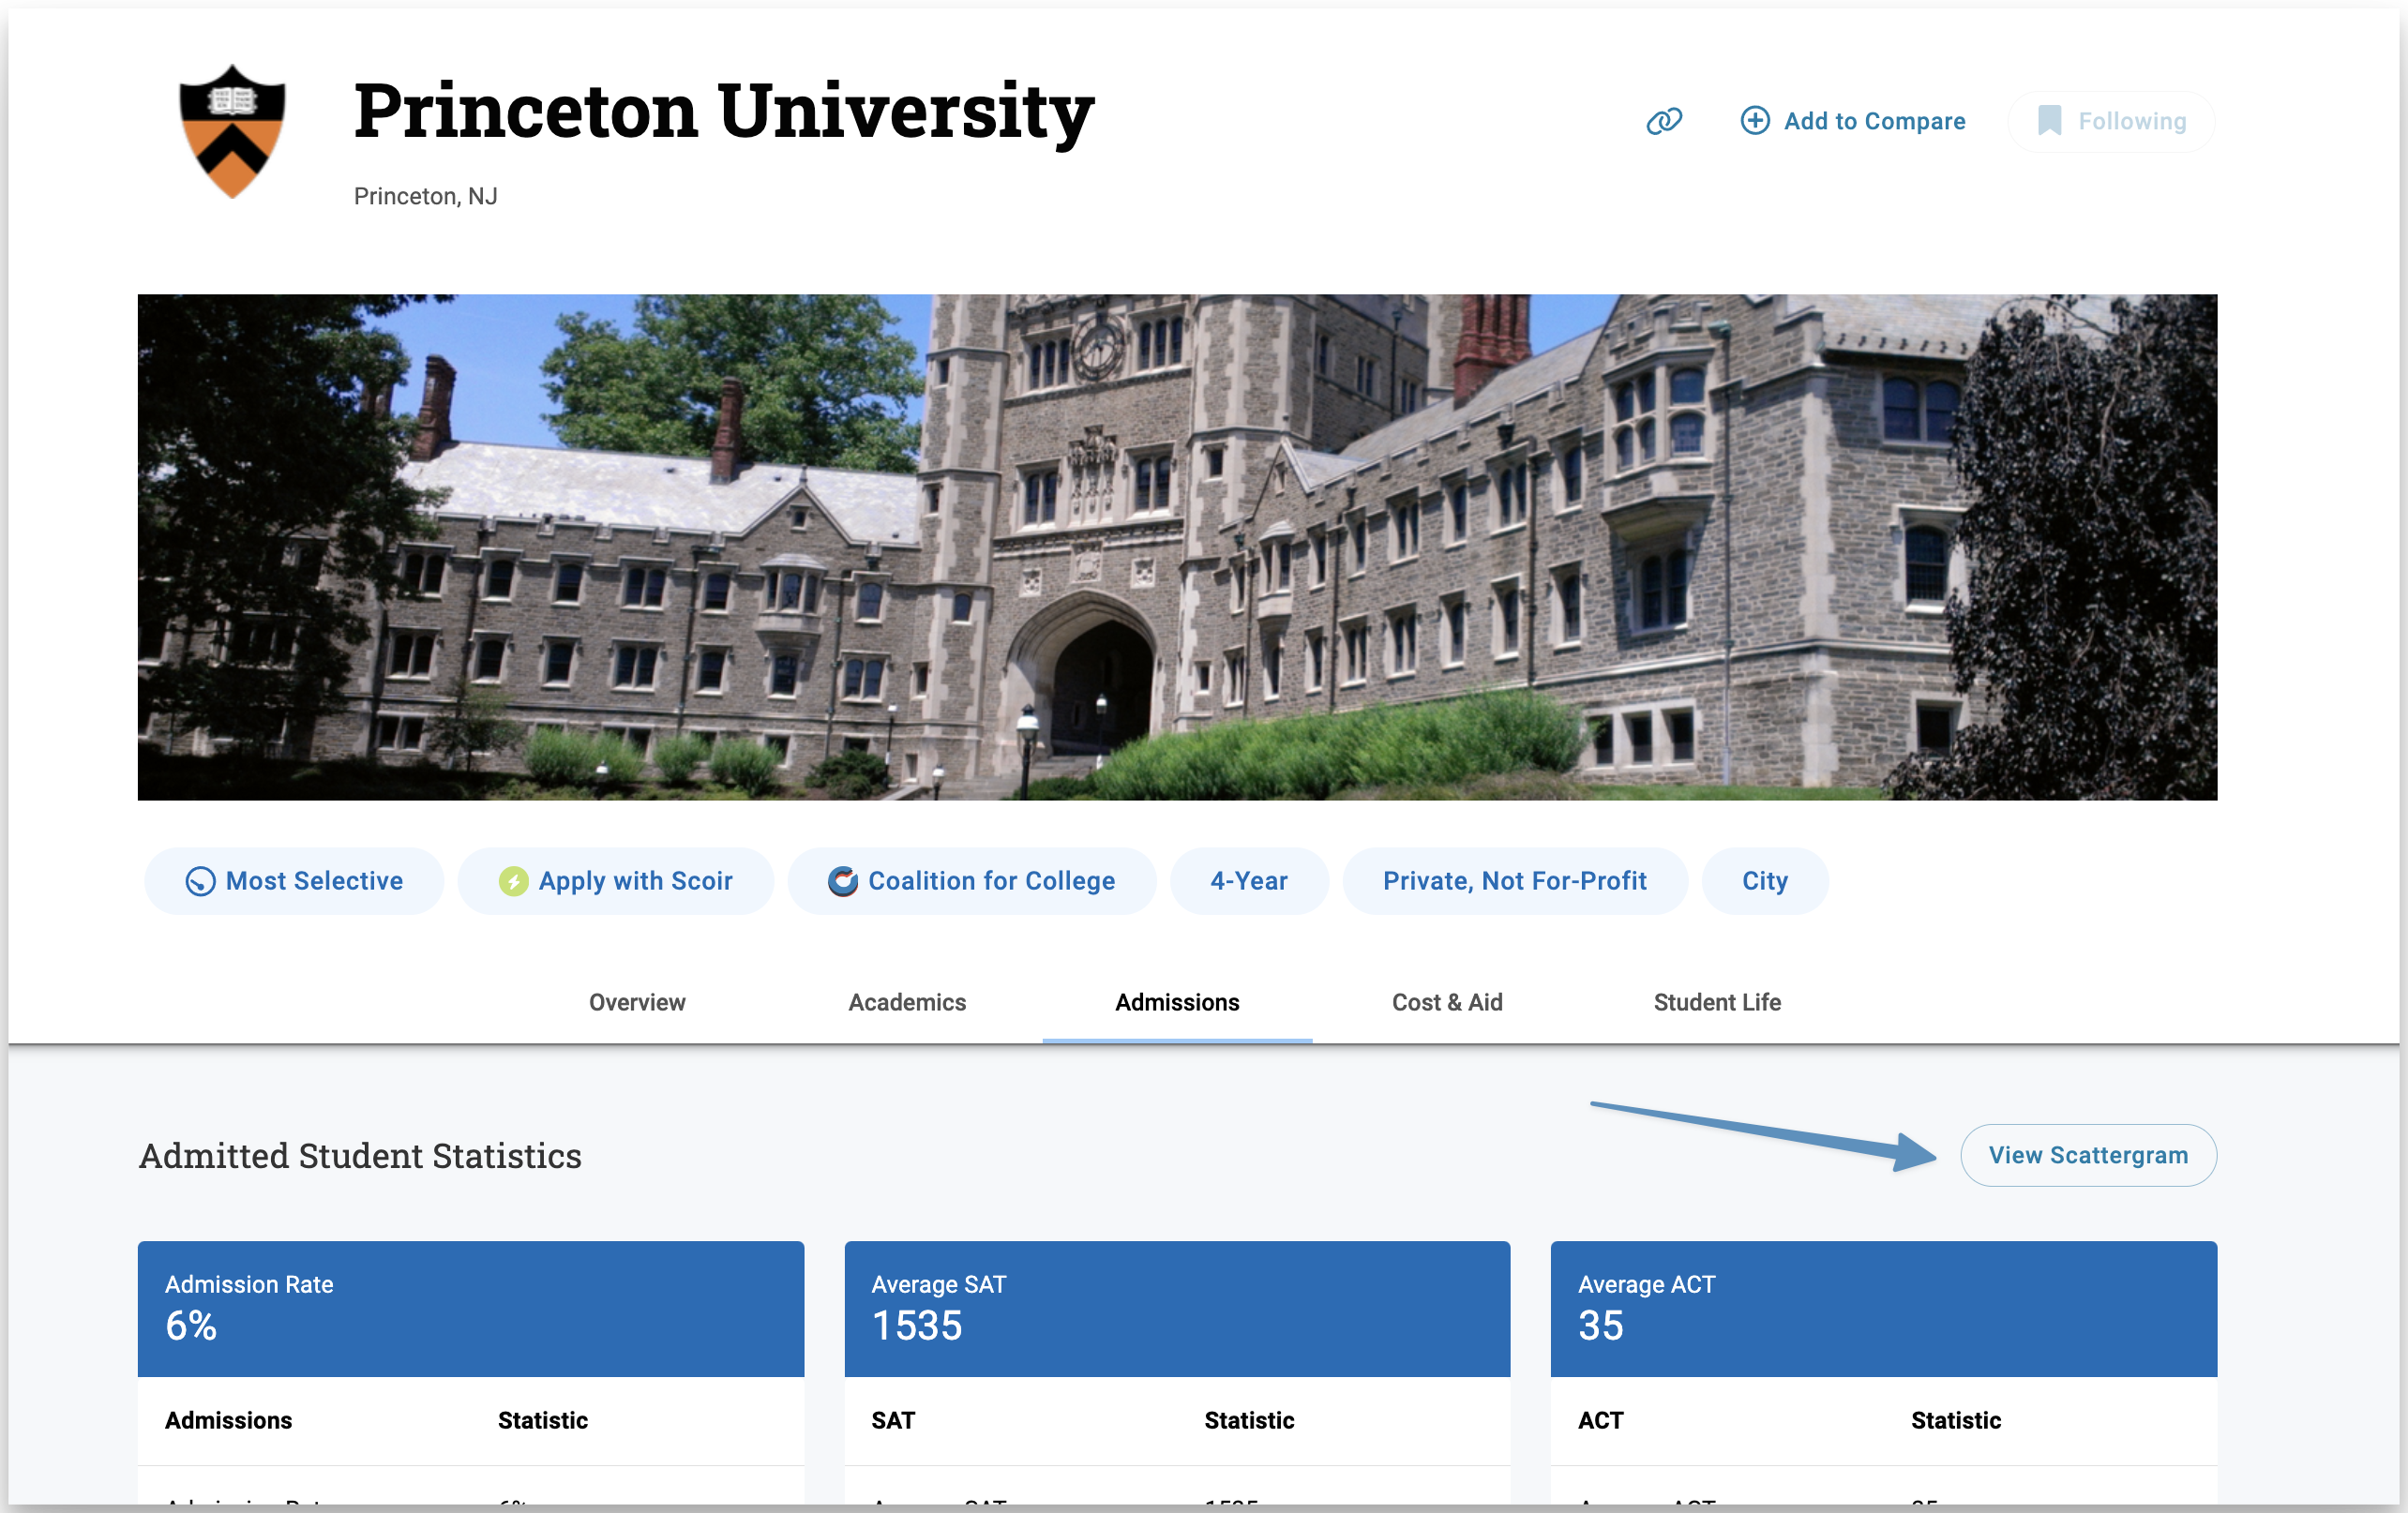This screenshot has height=1513, width=2408.
Task: Click the Coalition for College chip
Action: 972,881
